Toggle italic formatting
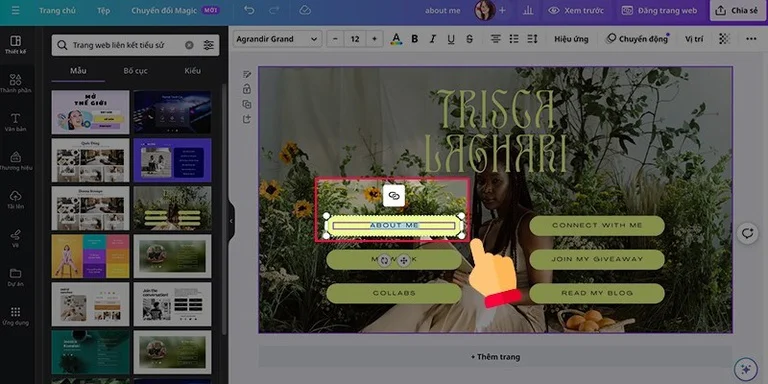The width and height of the screenshot is (768, 384). pyautogui.click(x=432, y=39)
